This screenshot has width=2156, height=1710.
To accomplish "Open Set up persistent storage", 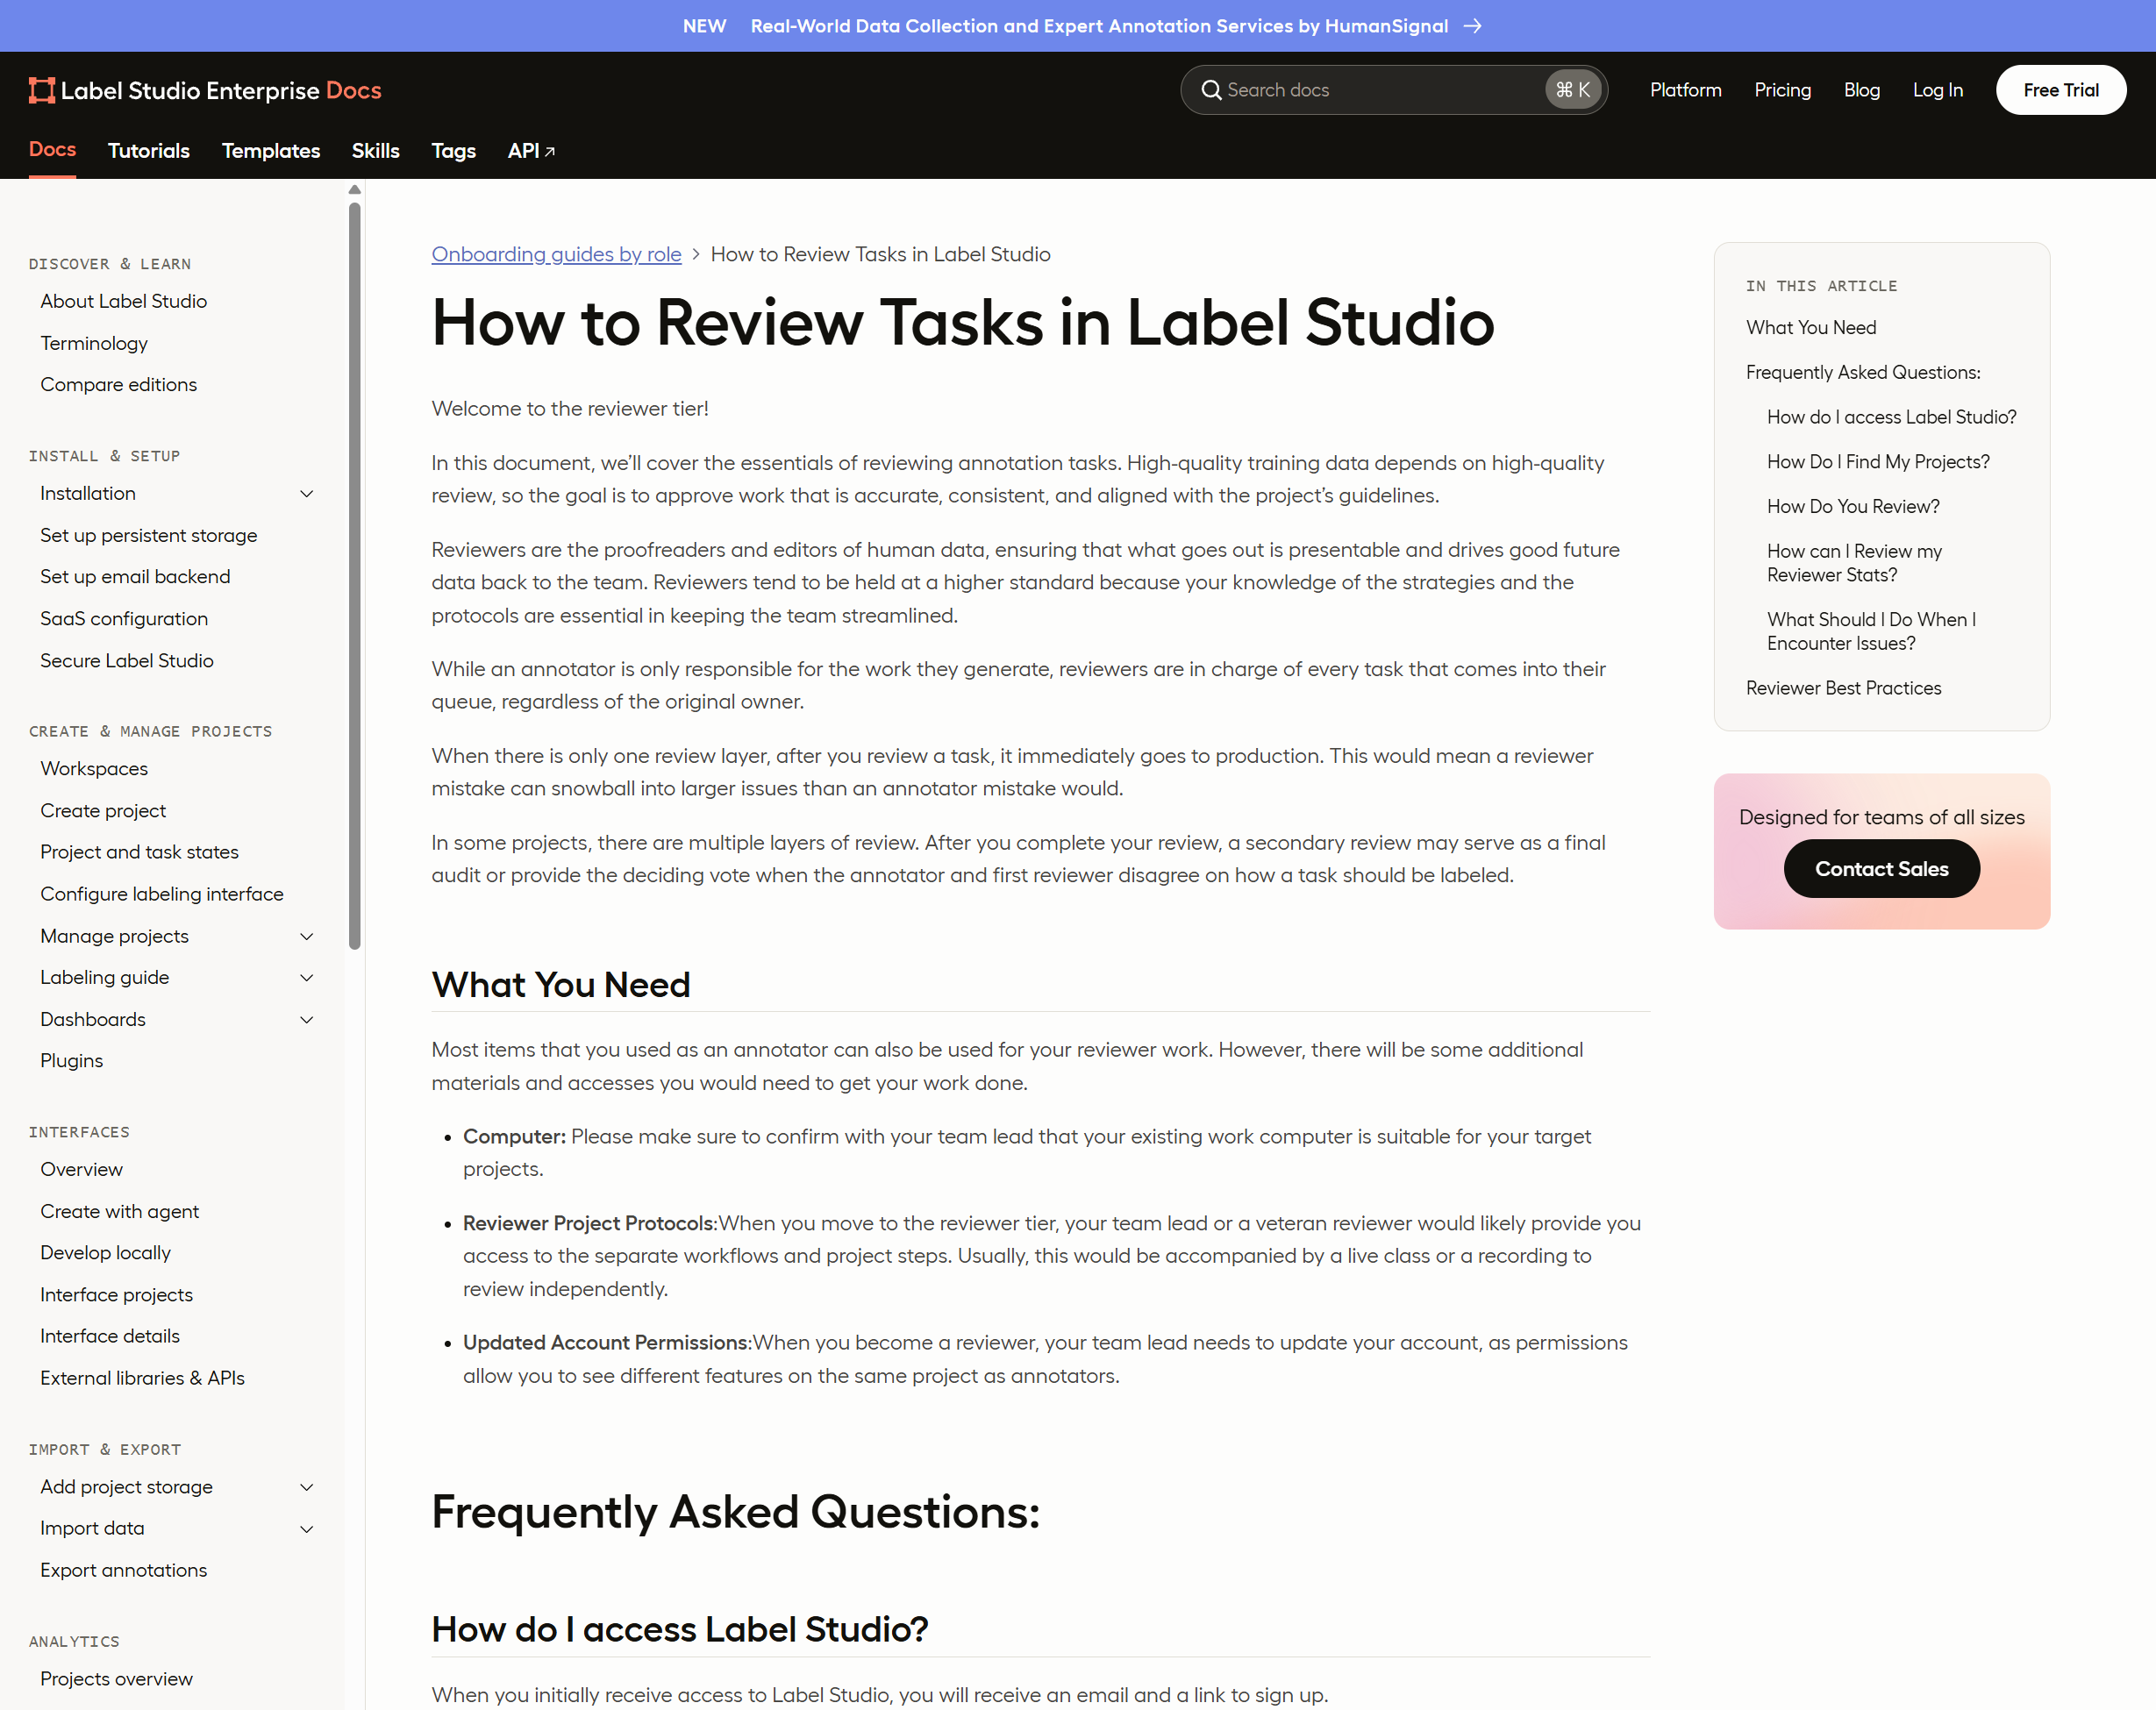I will [x=149, y=535].
